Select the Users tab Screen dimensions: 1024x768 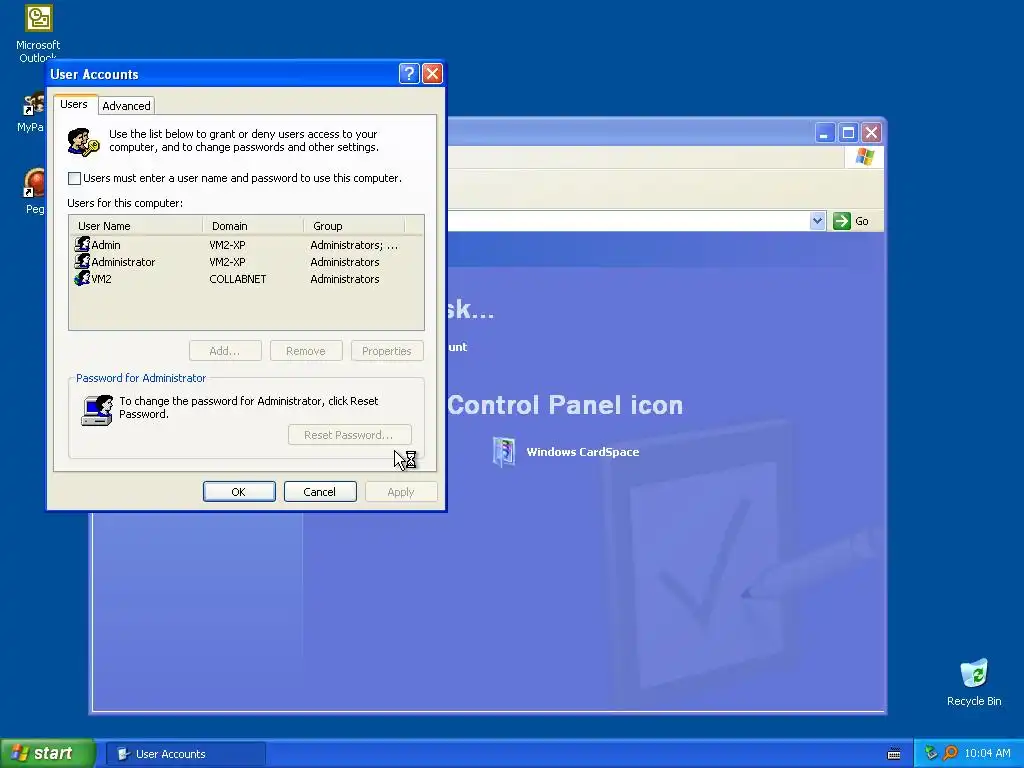[74, 104]
